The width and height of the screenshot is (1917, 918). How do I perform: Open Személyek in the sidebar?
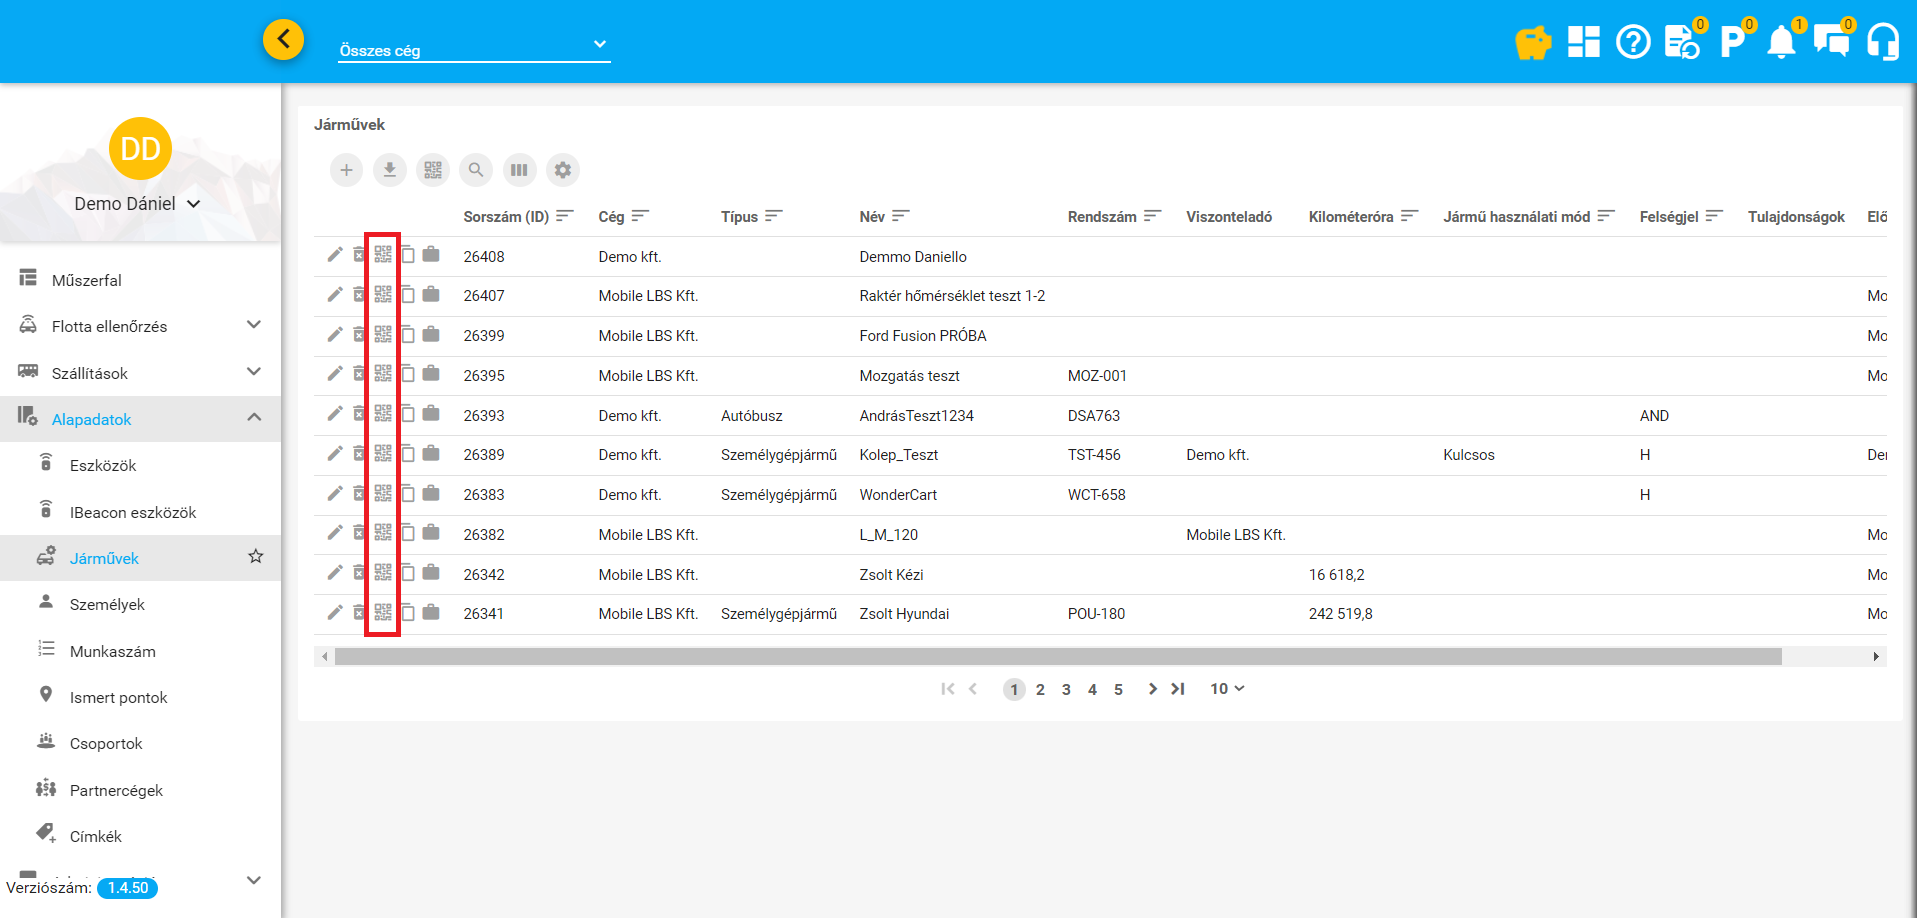click(107, 605)
